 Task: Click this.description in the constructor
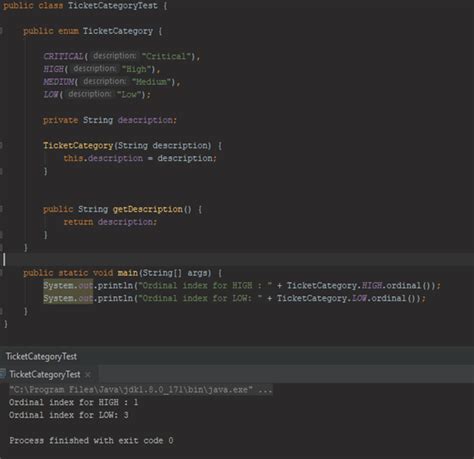click(x=103, y=158)
